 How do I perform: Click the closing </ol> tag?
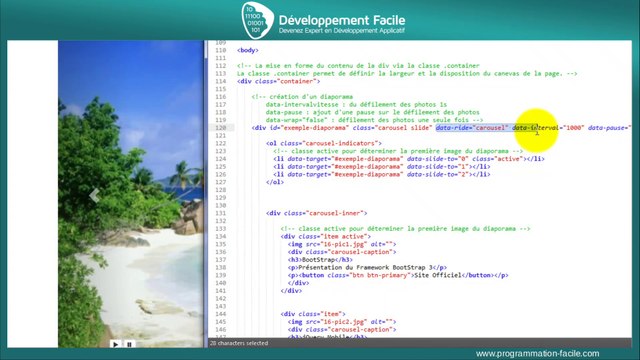tap(275, 182)
